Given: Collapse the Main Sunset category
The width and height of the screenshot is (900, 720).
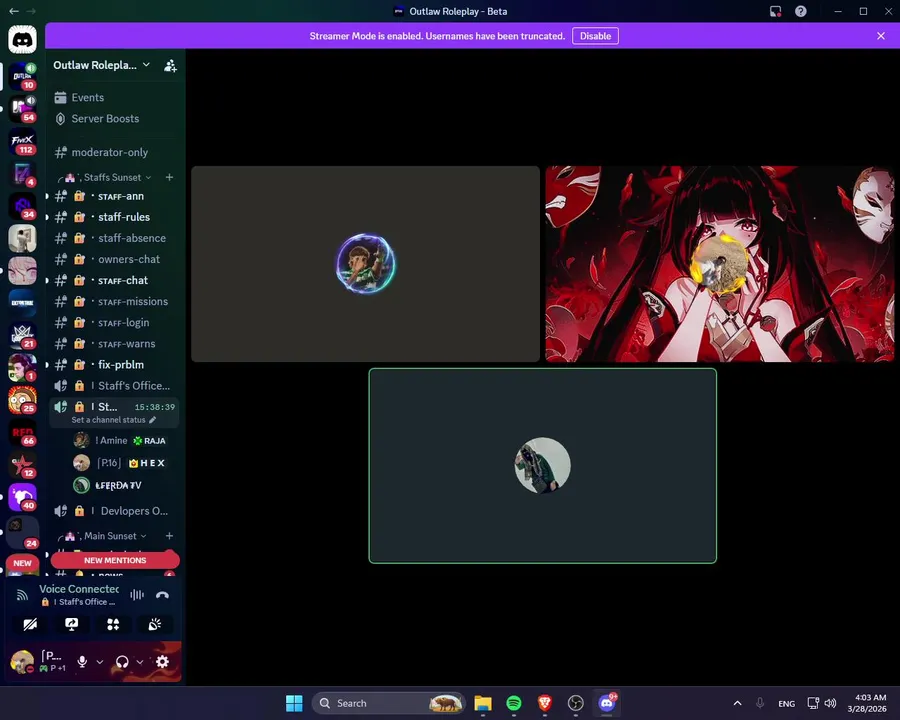Looking at the screenshot, I should click(110, 536).
